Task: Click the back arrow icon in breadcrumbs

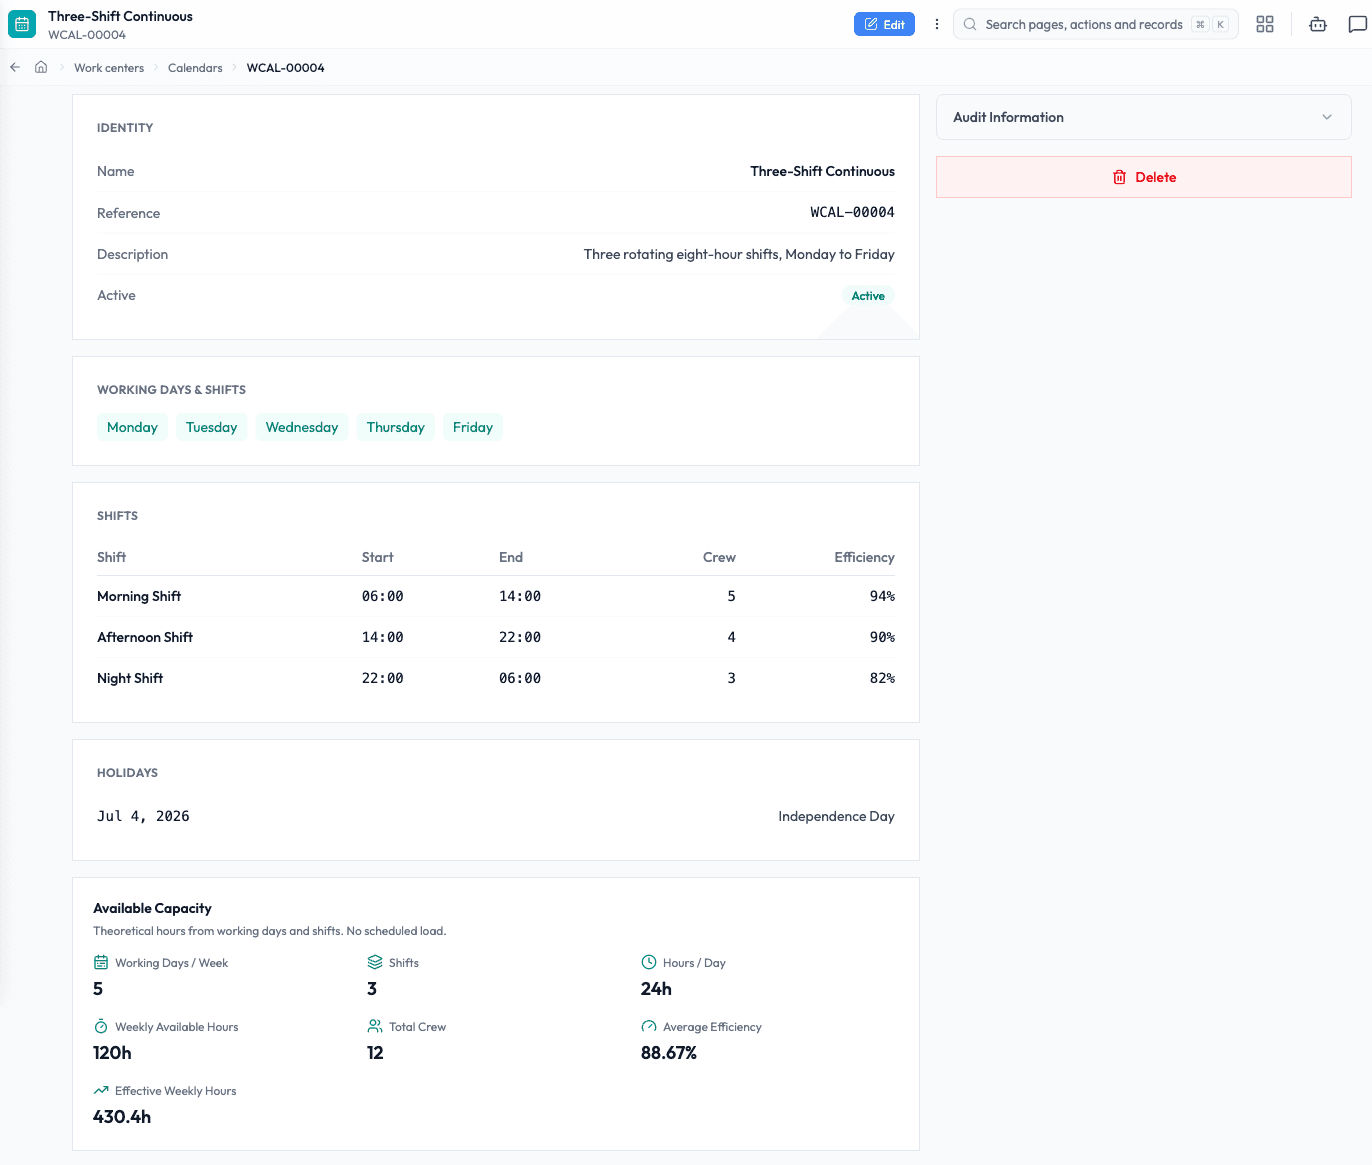Action: pyautogui.click(x=15, y=68)
